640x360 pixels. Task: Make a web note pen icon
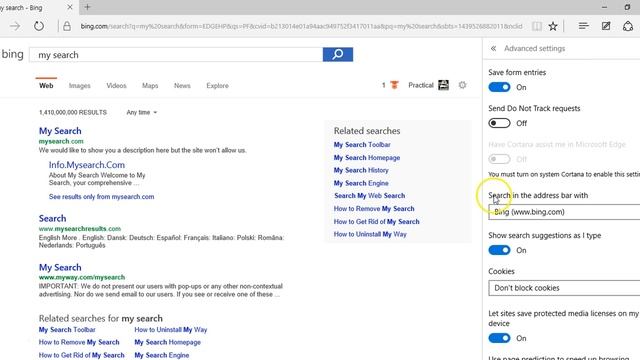coord(606,26)
